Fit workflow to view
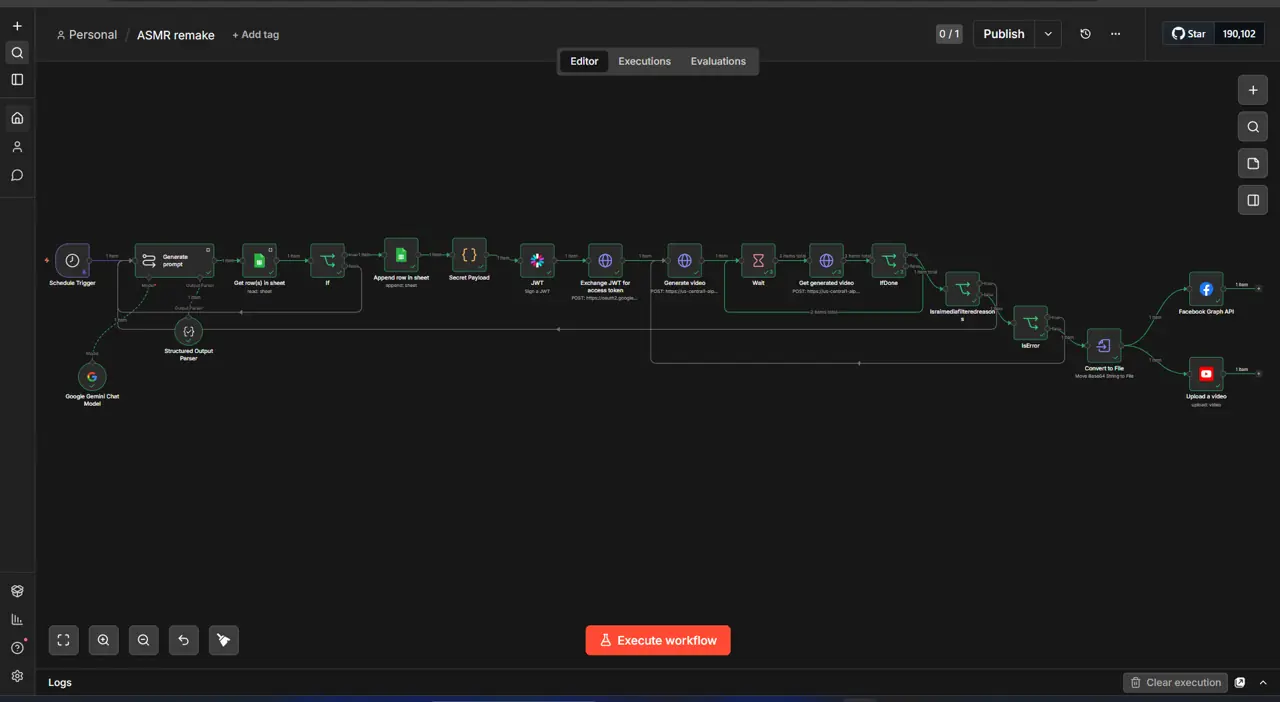This screenshot has height=702, width=1280. coord(63,640)
